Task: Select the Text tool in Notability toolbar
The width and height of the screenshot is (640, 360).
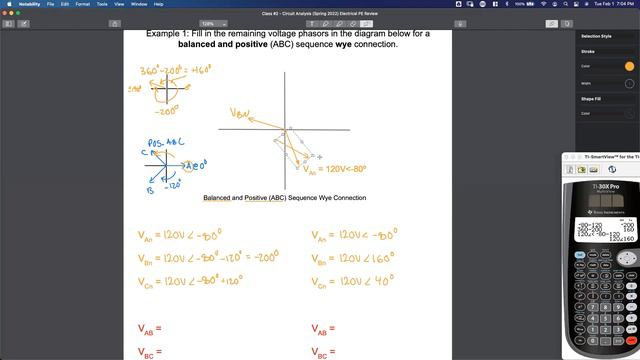Action: [312, 24]
